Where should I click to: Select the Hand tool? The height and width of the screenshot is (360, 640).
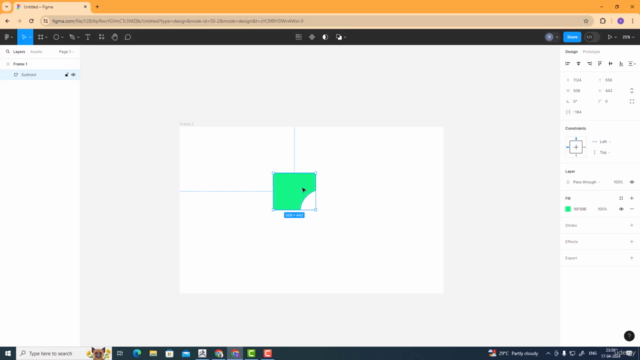115,37
